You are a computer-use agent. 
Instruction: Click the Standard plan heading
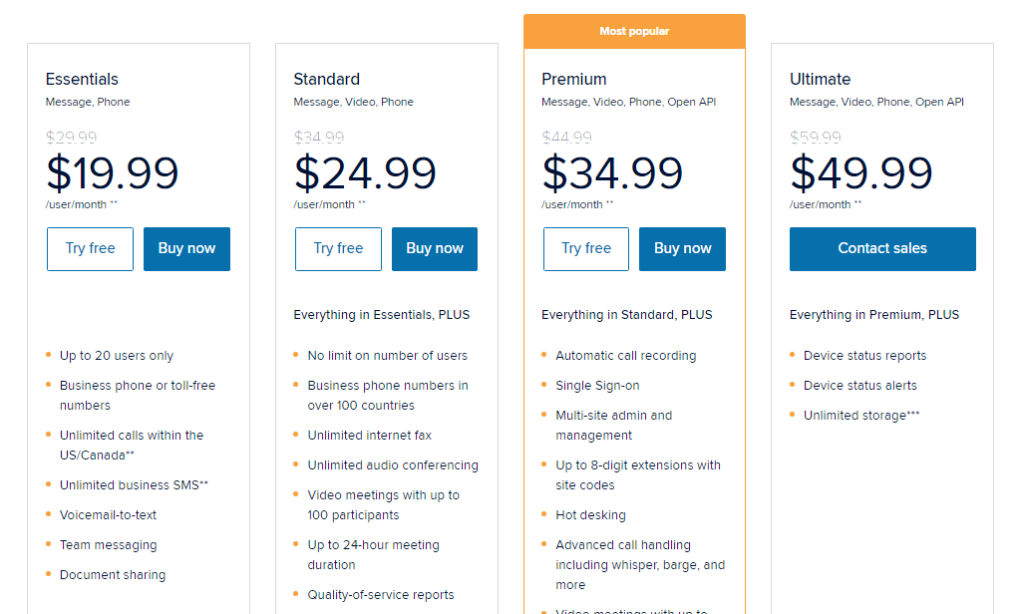pyautogui.click(x=327, y=79)
